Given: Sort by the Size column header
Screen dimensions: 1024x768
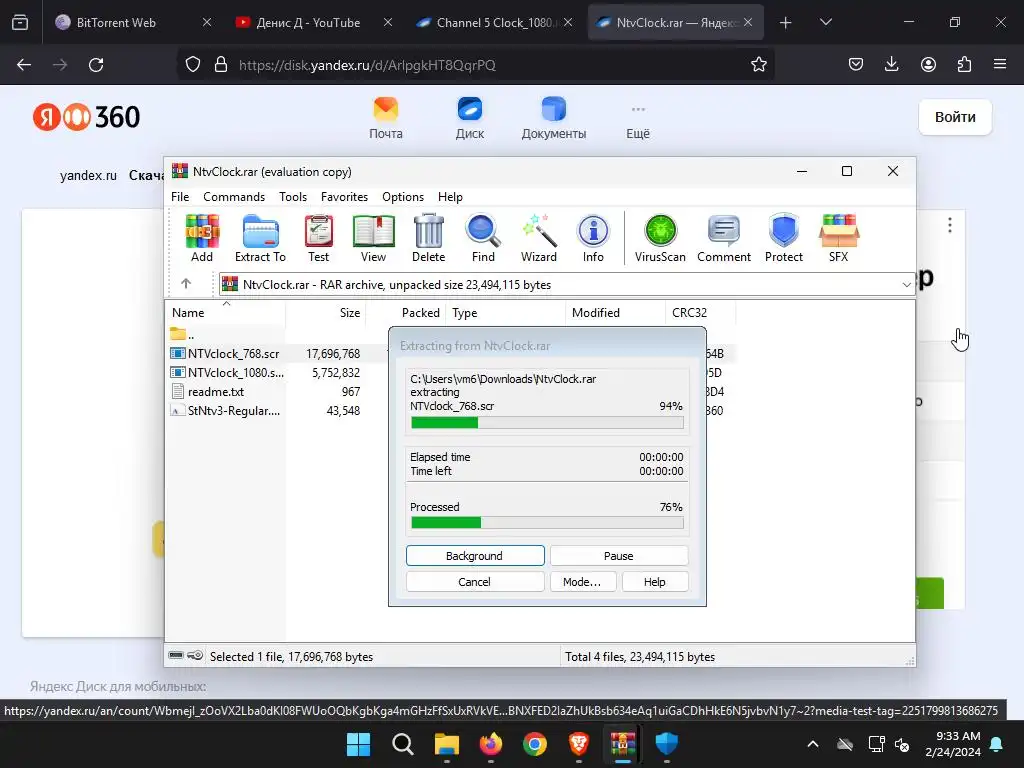Looking at the screenshot, I should click(325, 313).
